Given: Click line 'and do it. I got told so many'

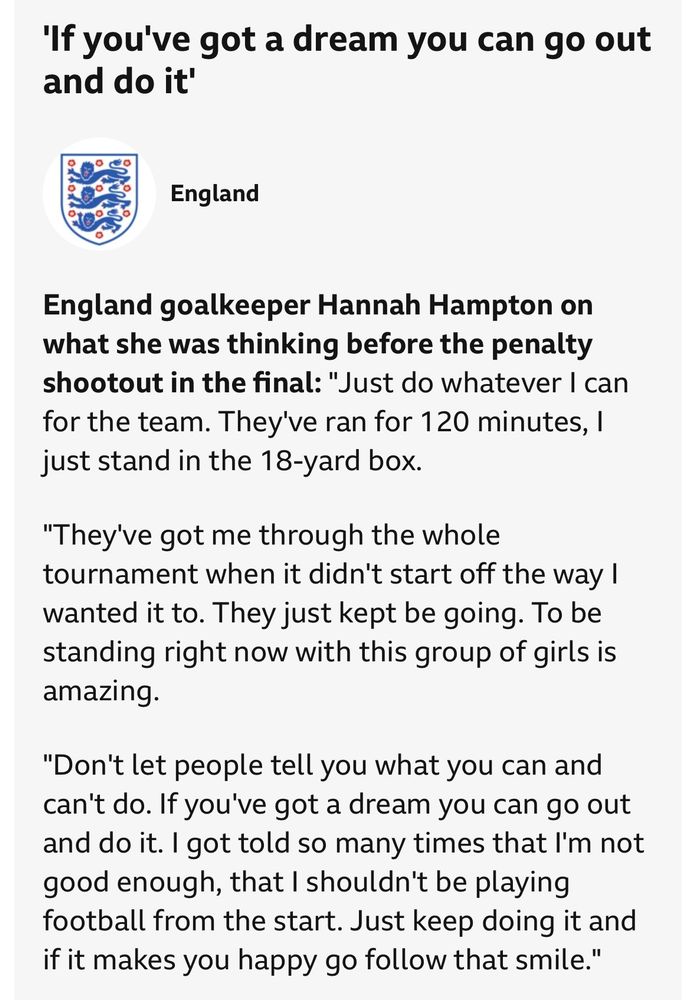Looking at the screenshot, I should coord(344,844).
